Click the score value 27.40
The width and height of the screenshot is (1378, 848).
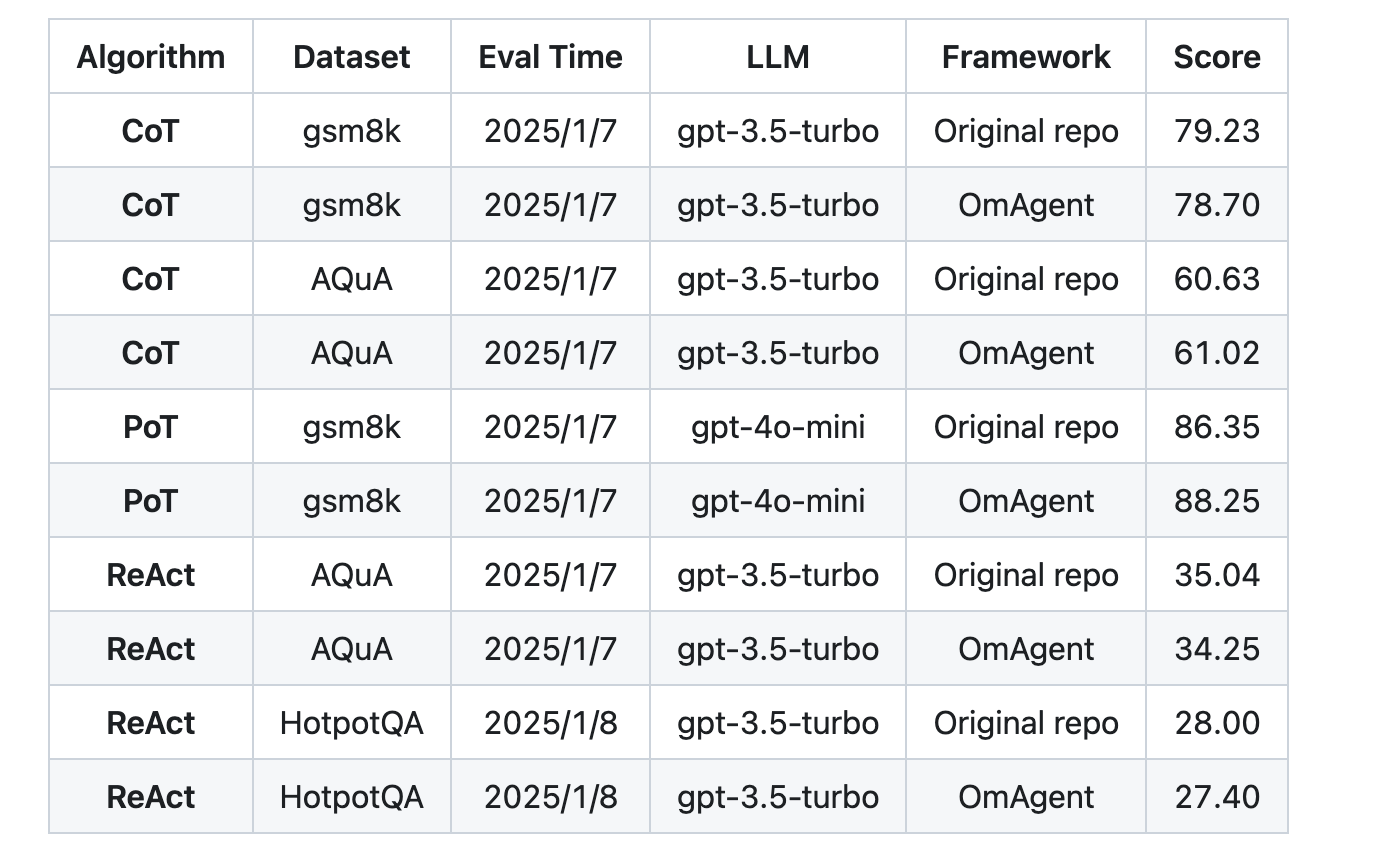click(x=1217, y=797)
